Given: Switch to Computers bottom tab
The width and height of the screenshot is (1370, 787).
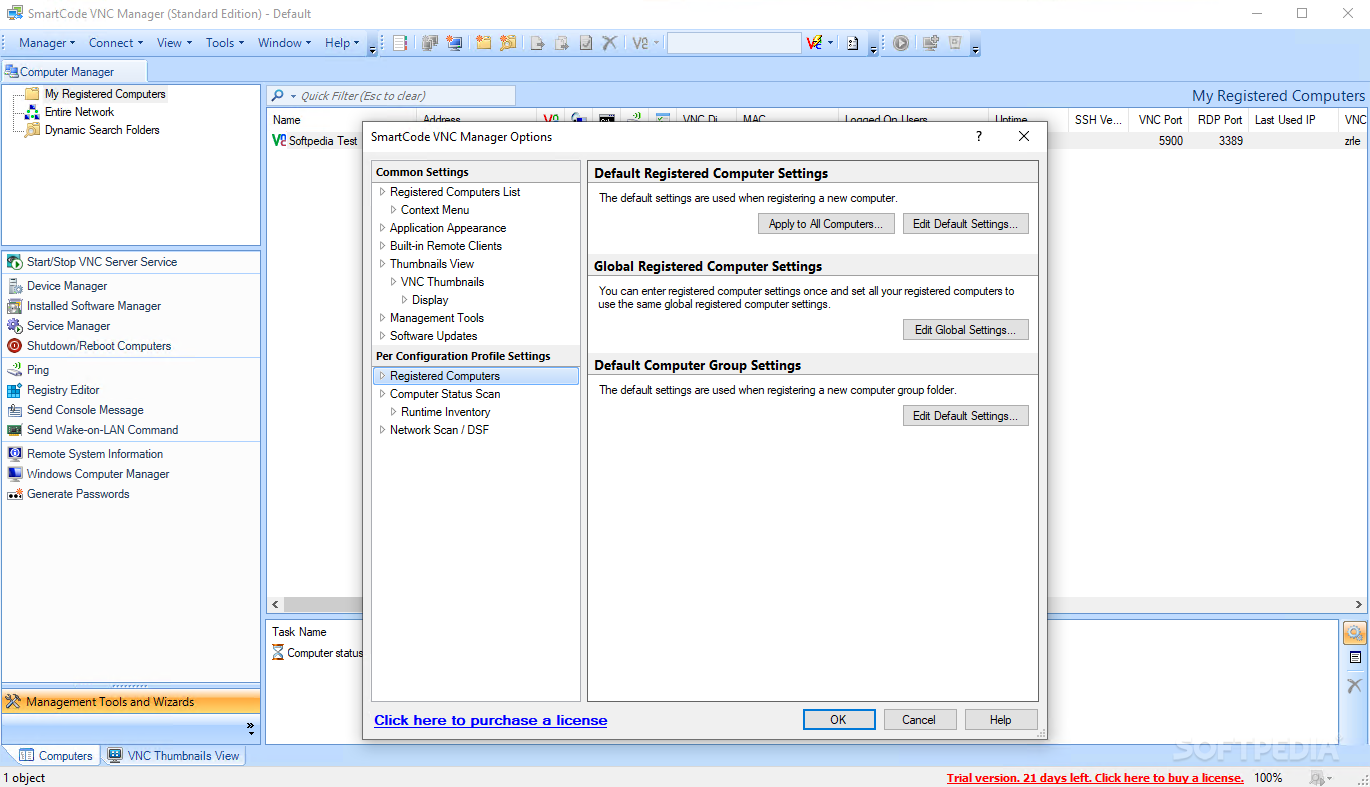Looking at the screenshot, I should [56, 756].
